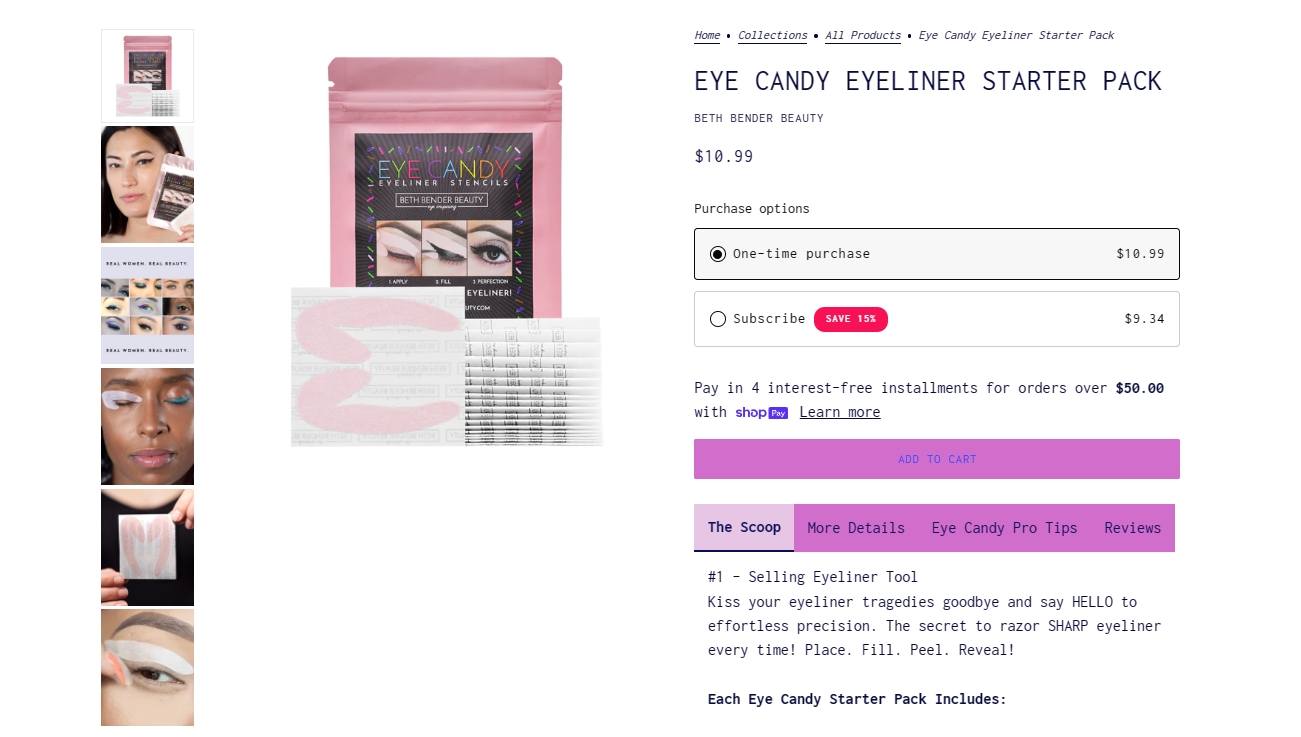Click the Save 15% badge
Screen dimensions: 1301x737
pyautogui.click(x=851, y=319)
